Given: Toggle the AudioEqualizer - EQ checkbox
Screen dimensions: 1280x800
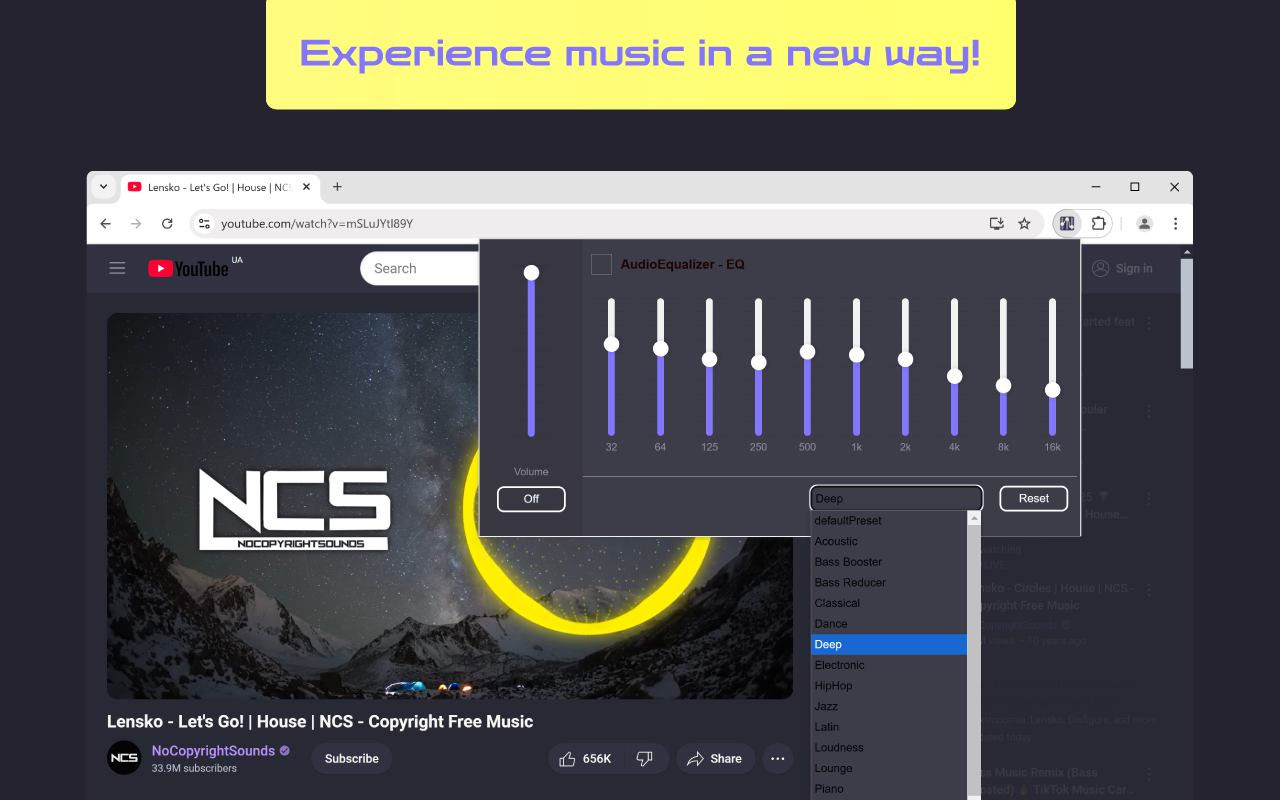Looking at the screenshot, I should (x=601, y=264).
